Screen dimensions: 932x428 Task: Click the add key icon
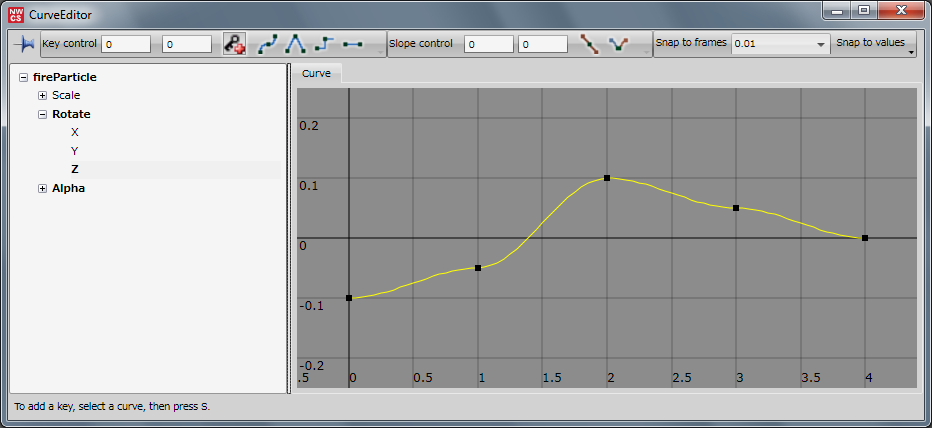coord(234,45)
